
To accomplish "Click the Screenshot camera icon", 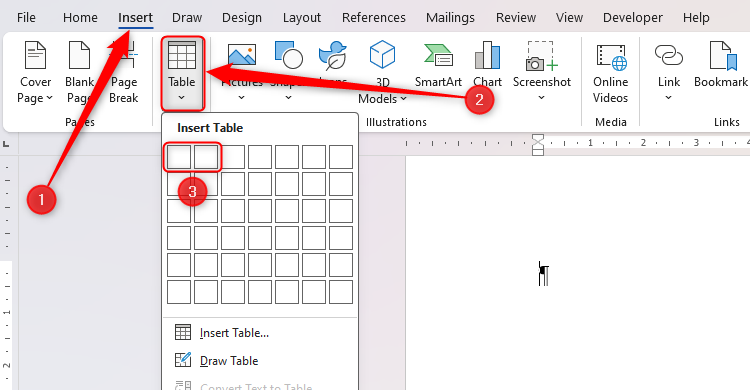I will pos(542,56).
